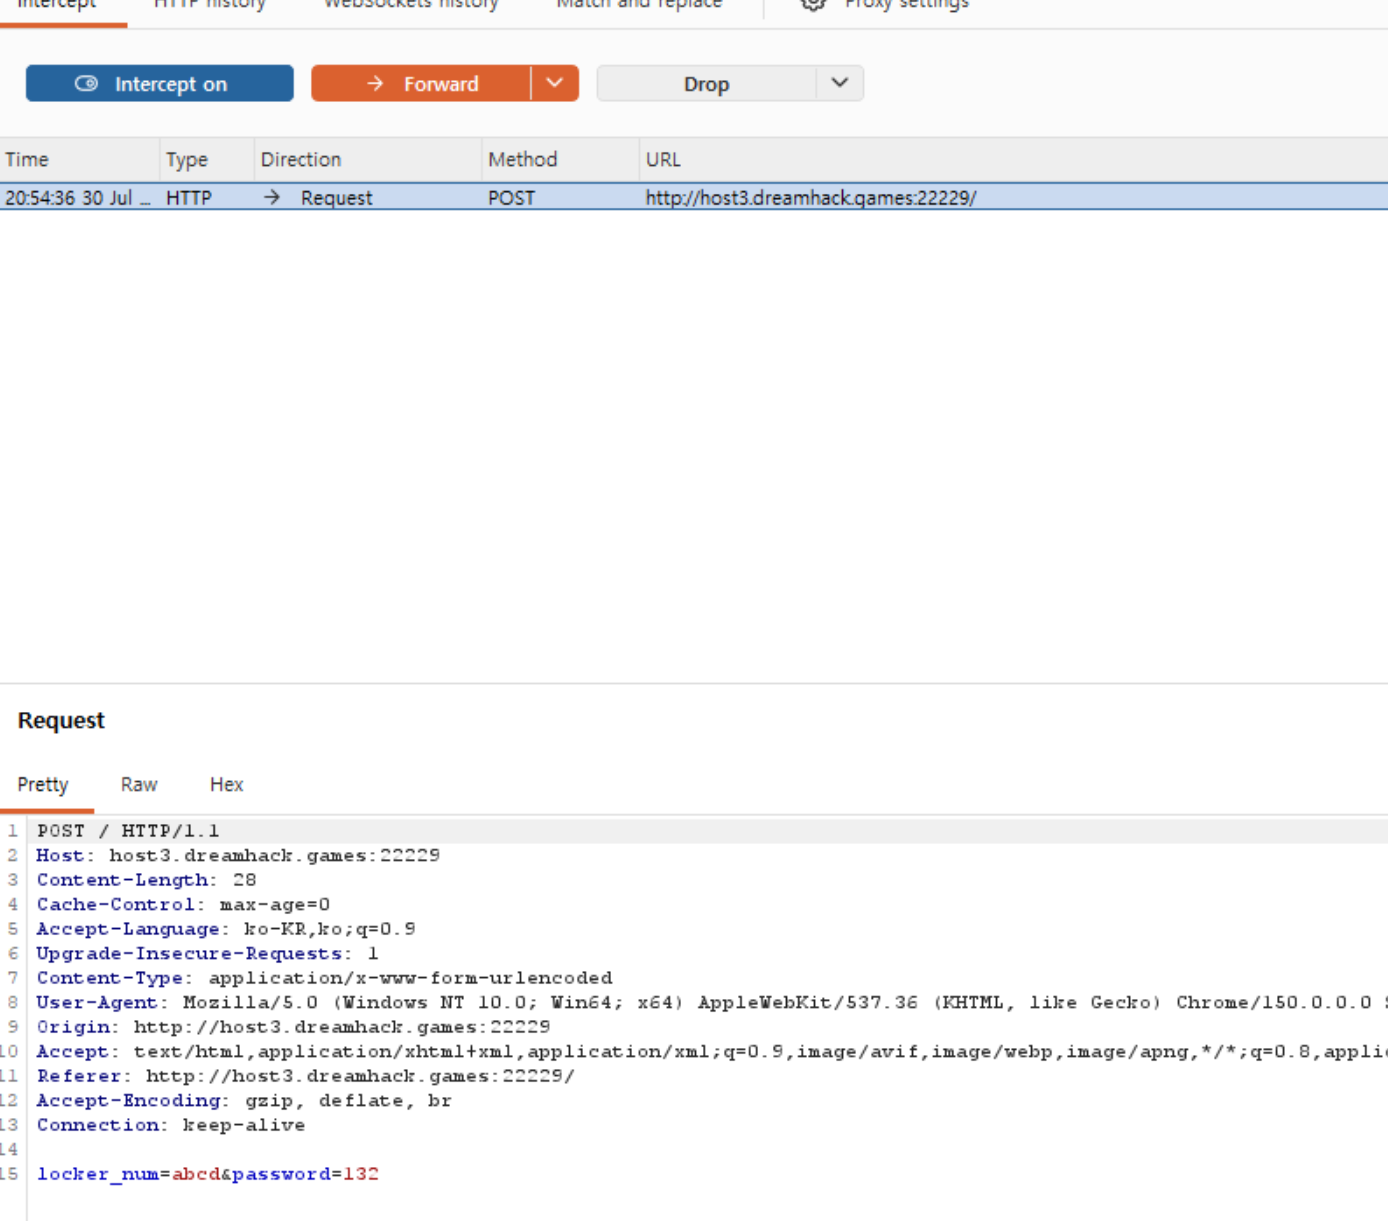Open WebSockets history tab
Screen dimensions: 1388x1221
411,5
